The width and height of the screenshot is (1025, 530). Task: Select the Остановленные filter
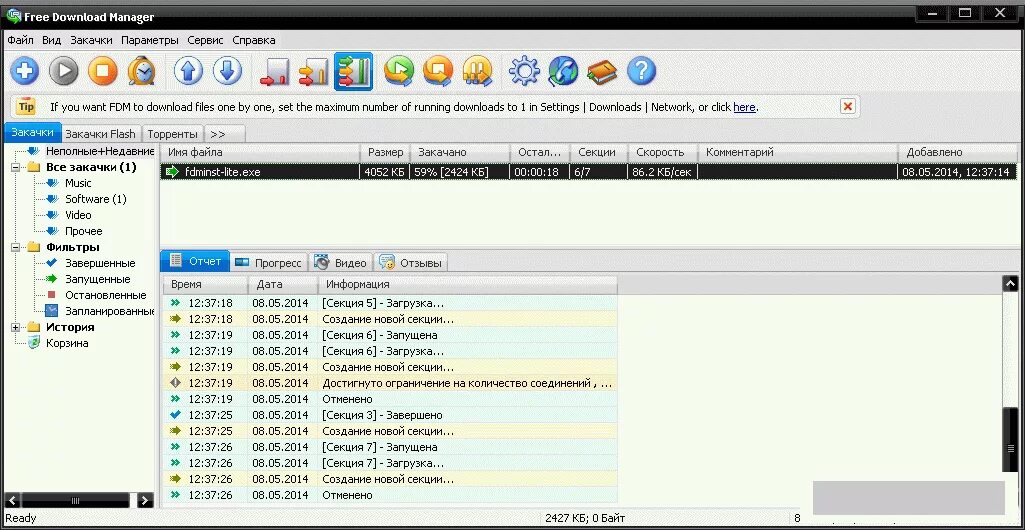pyautogui.click(x=106, y=295)
